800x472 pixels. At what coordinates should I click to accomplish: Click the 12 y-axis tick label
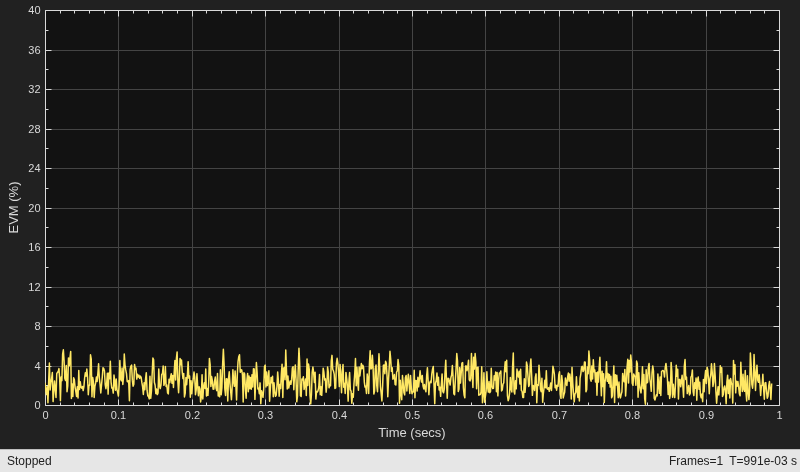click(34, 287)
